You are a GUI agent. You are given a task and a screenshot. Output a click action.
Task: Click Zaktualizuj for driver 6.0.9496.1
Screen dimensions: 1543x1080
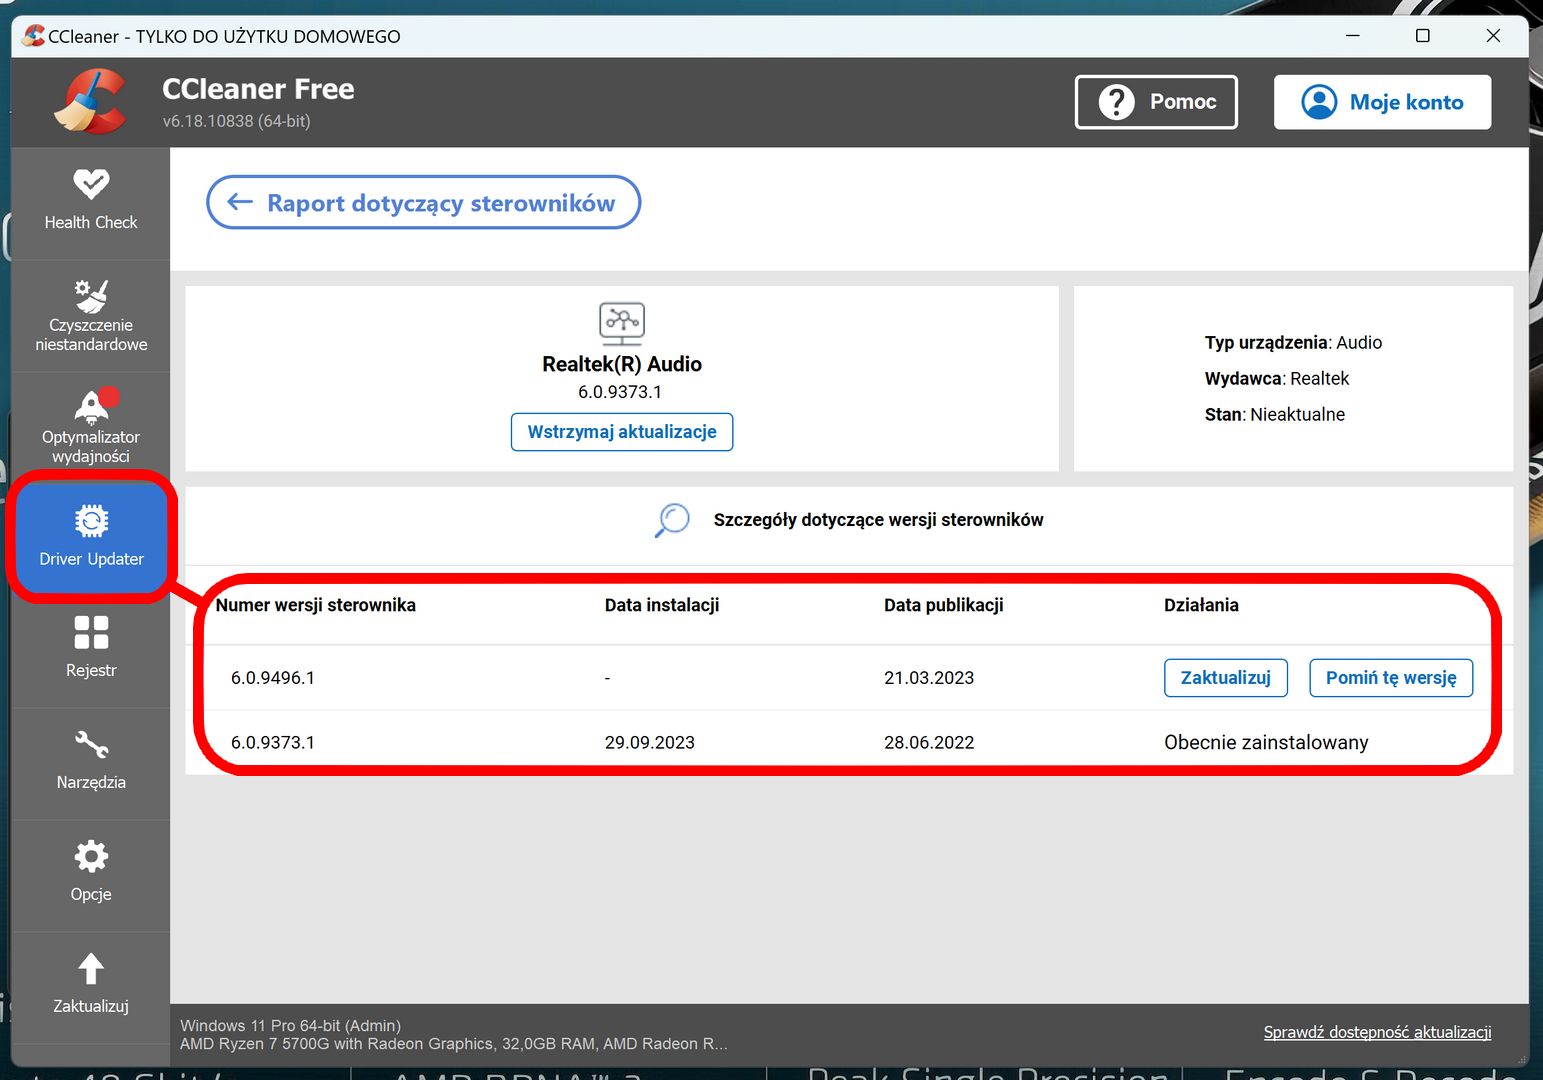[x=1225, y=678]
